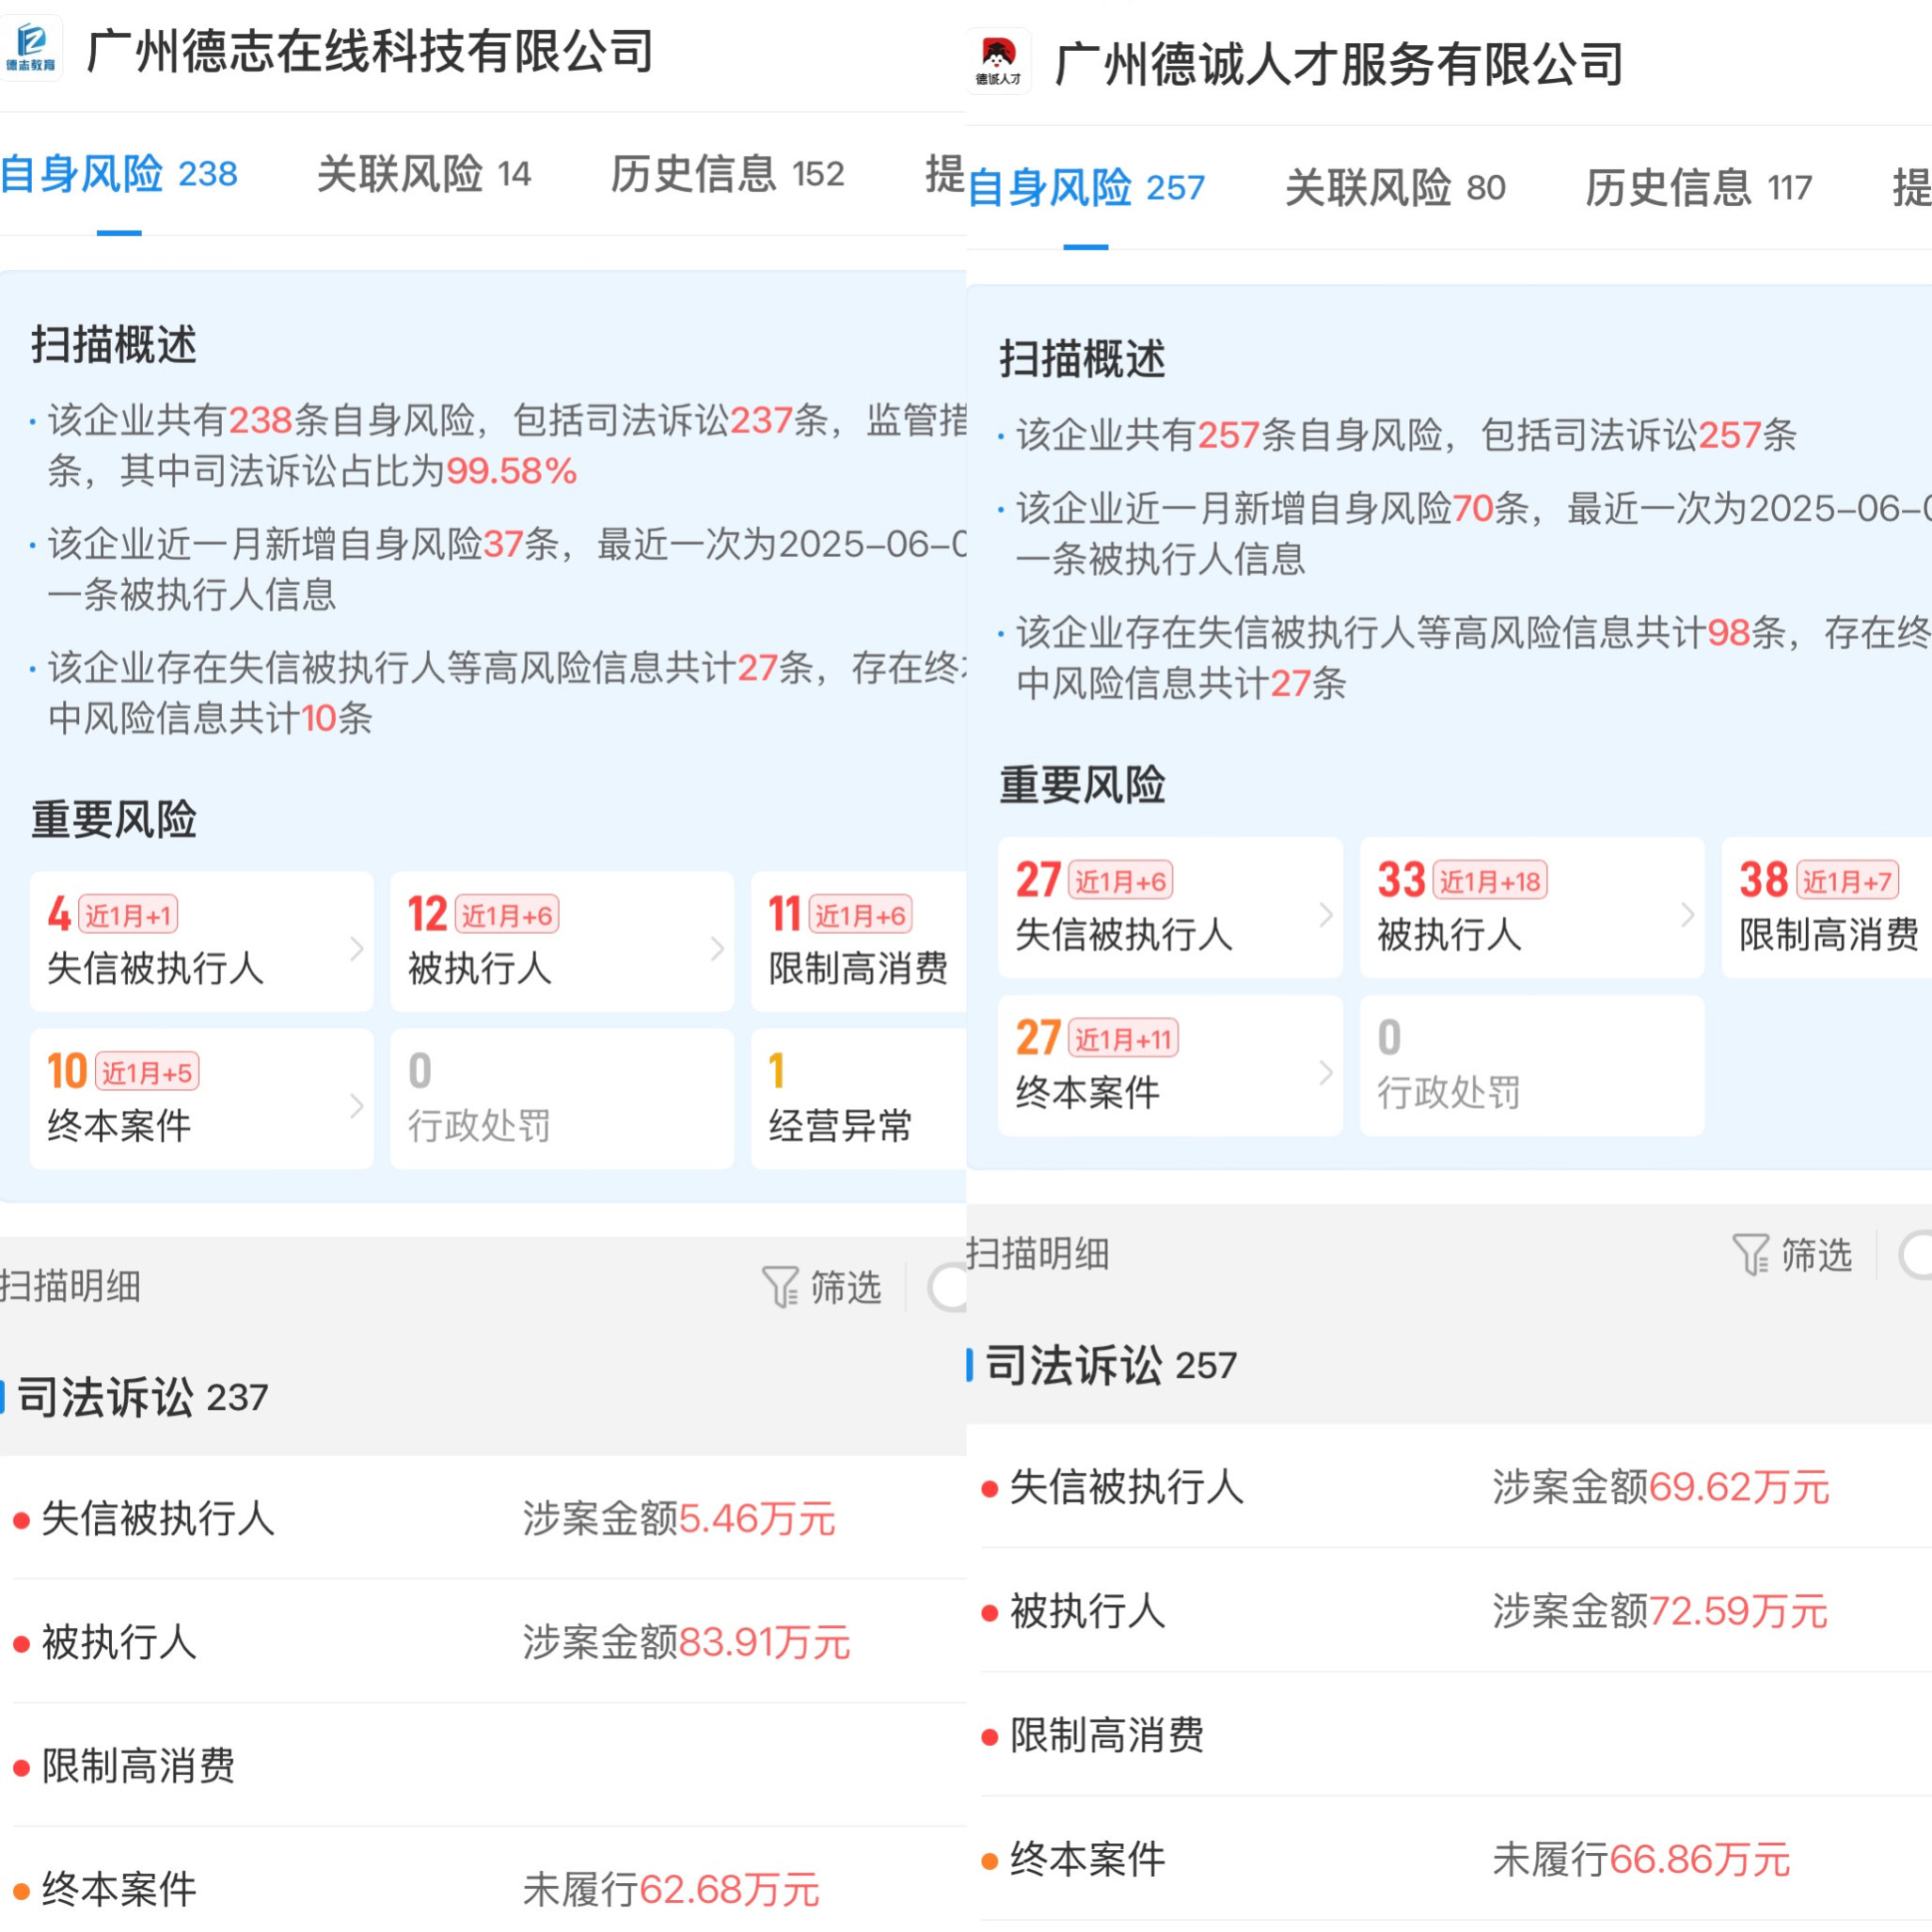Click the 德诚人才 company logo
The height and width of the screenshot is (1932, 1932).
[998, 61]
